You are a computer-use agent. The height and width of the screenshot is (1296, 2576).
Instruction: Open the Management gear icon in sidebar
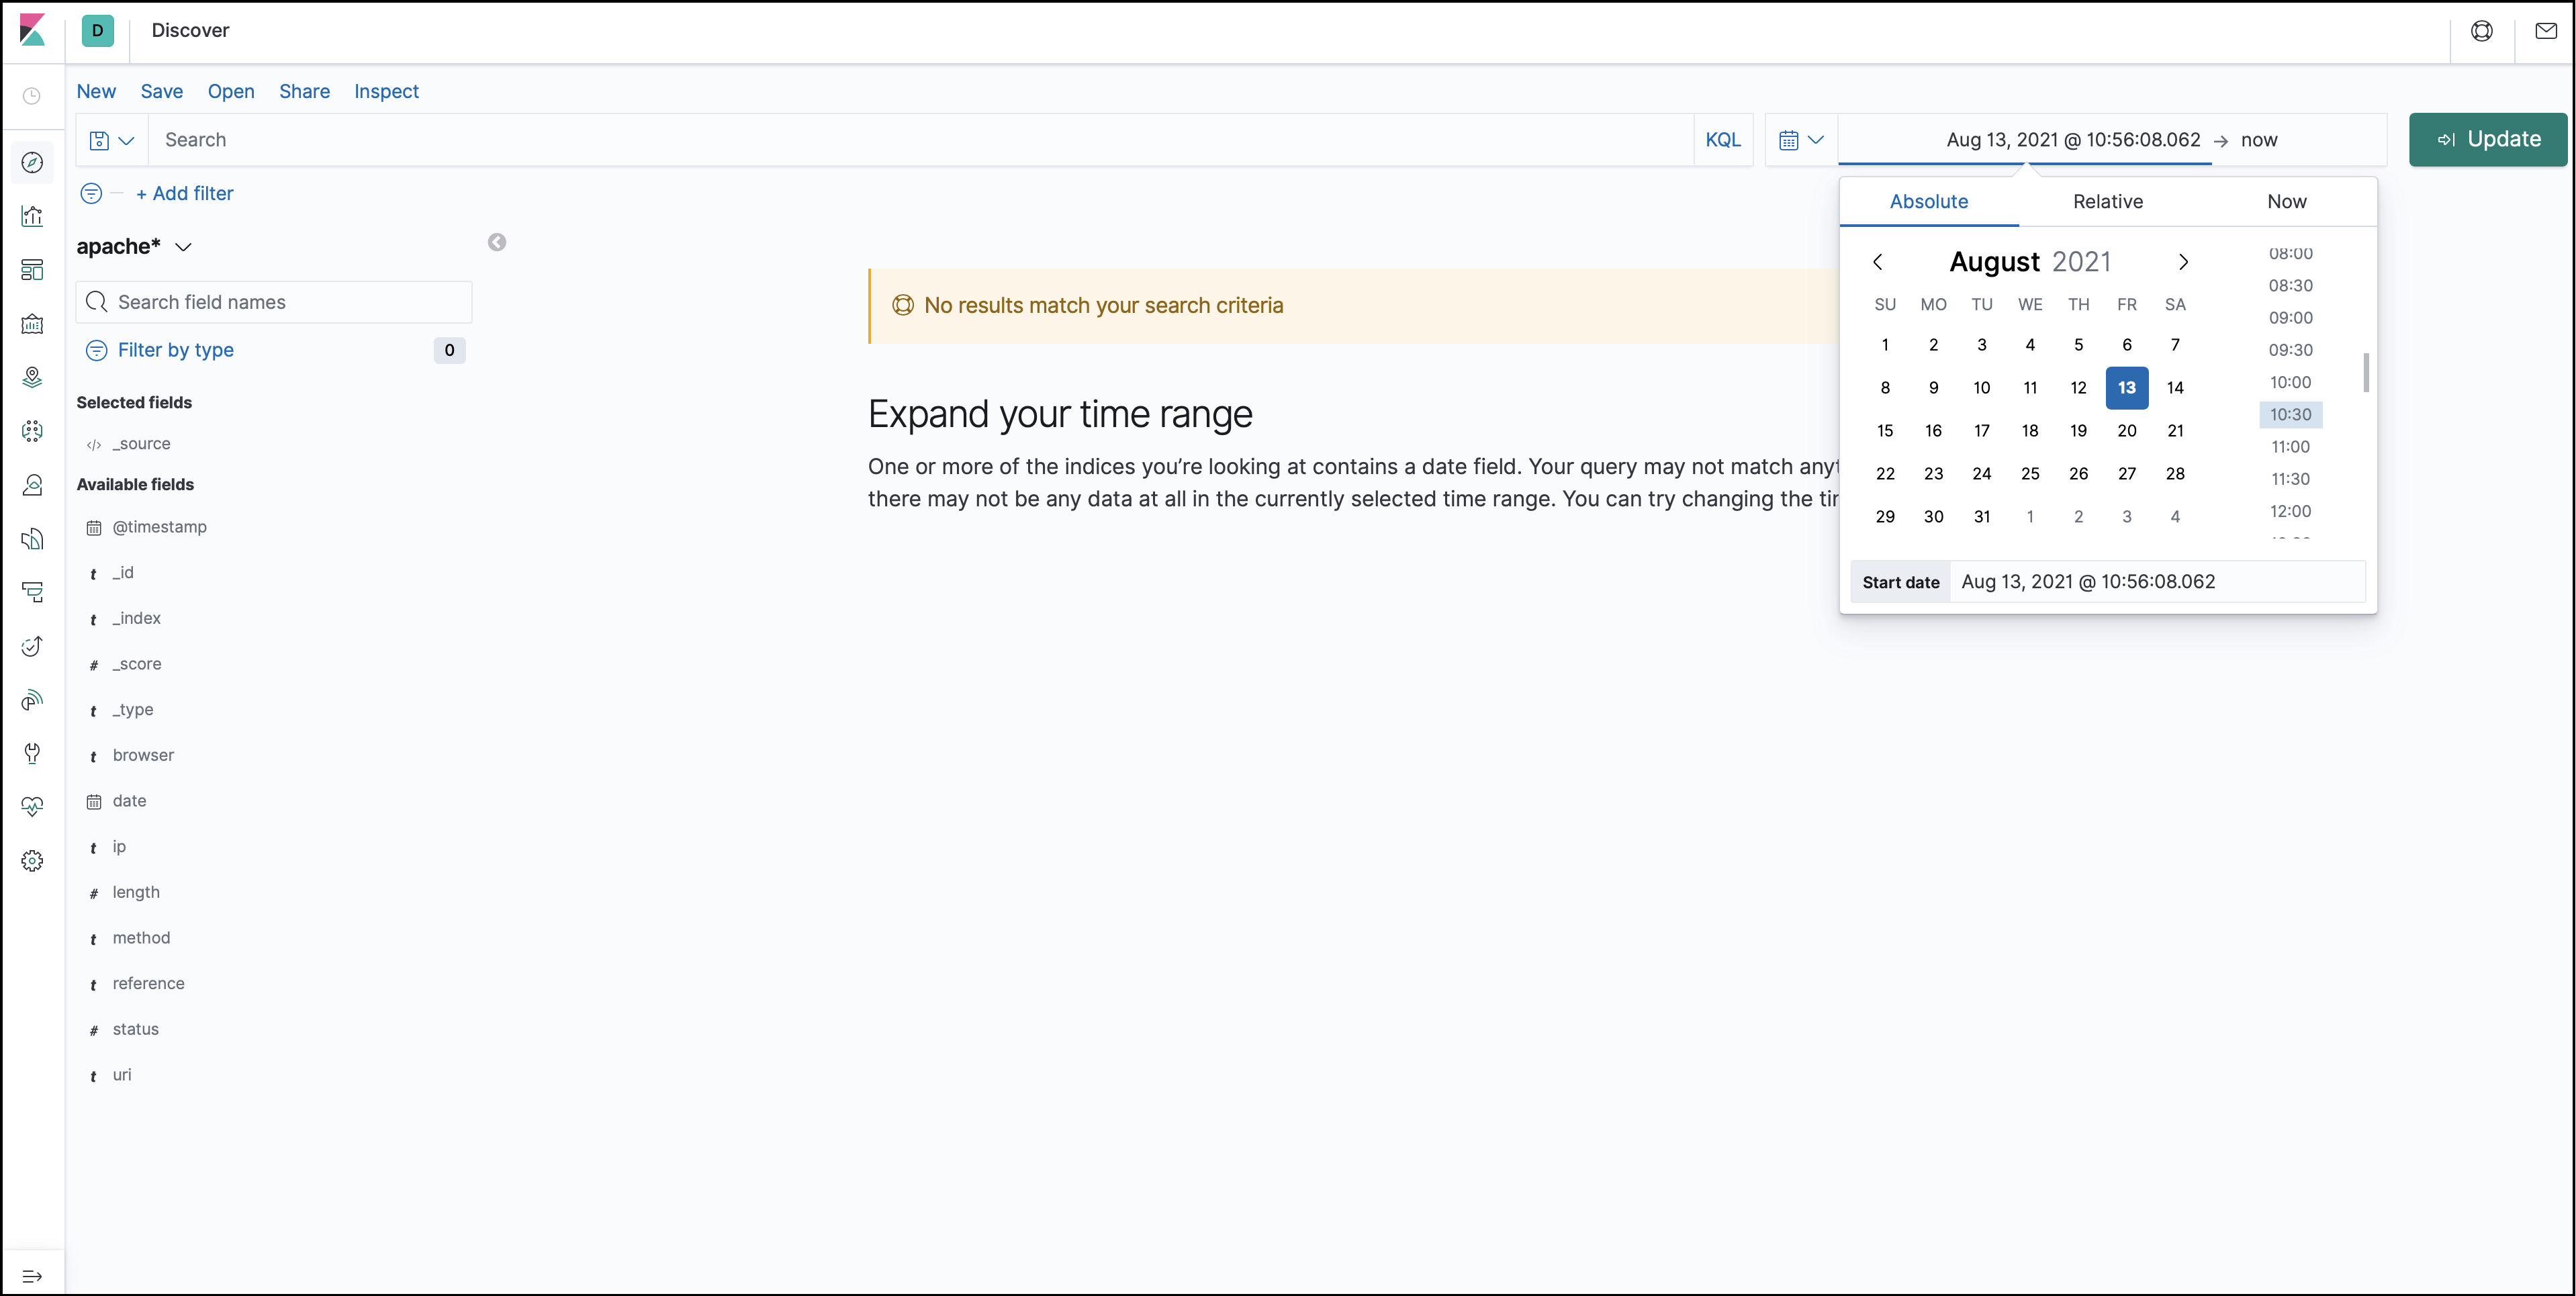click(x=32, y=861)
